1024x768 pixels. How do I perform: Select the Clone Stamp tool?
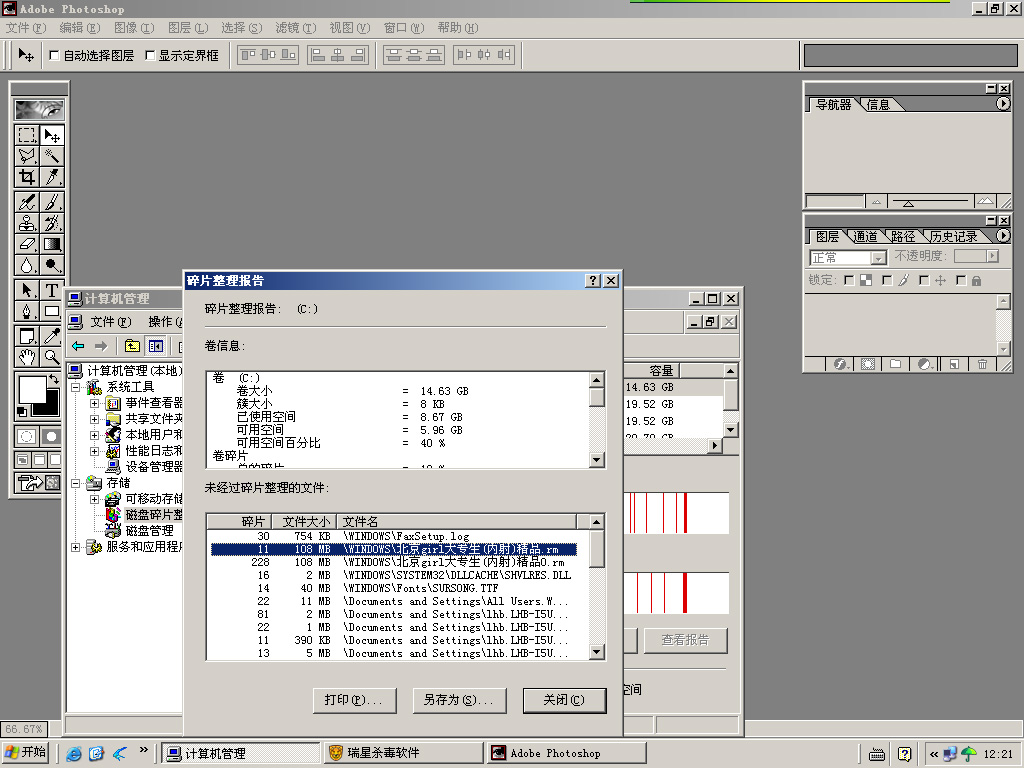pos(27,223)
